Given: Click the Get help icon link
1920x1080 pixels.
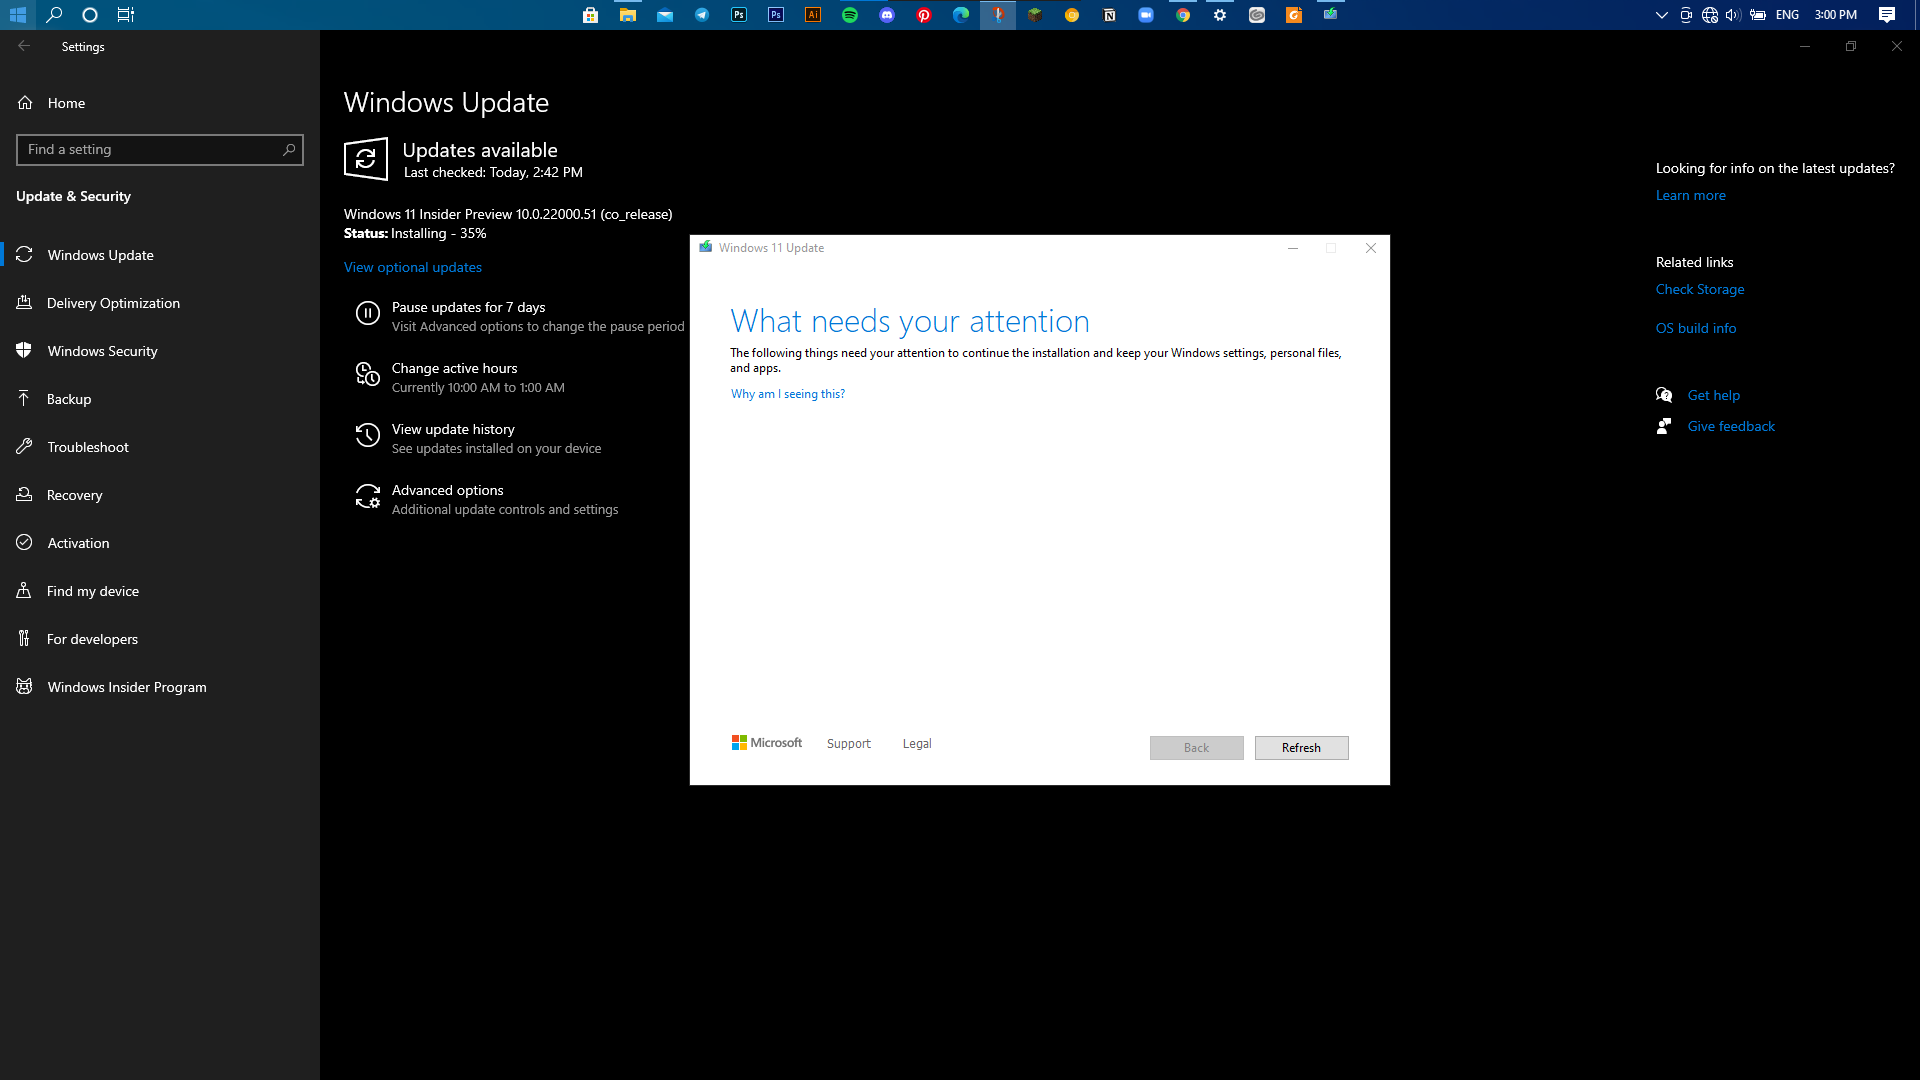Looking at the screenshot, I should coord(1664,395).
